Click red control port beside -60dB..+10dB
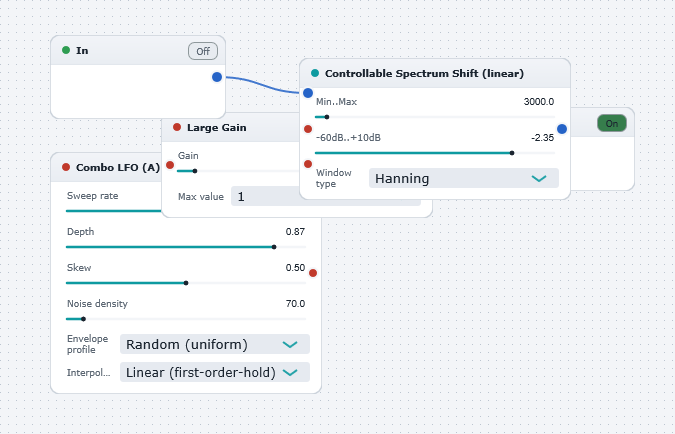The height and width of the screenshot is (434, 675). (x=308, y=129)
